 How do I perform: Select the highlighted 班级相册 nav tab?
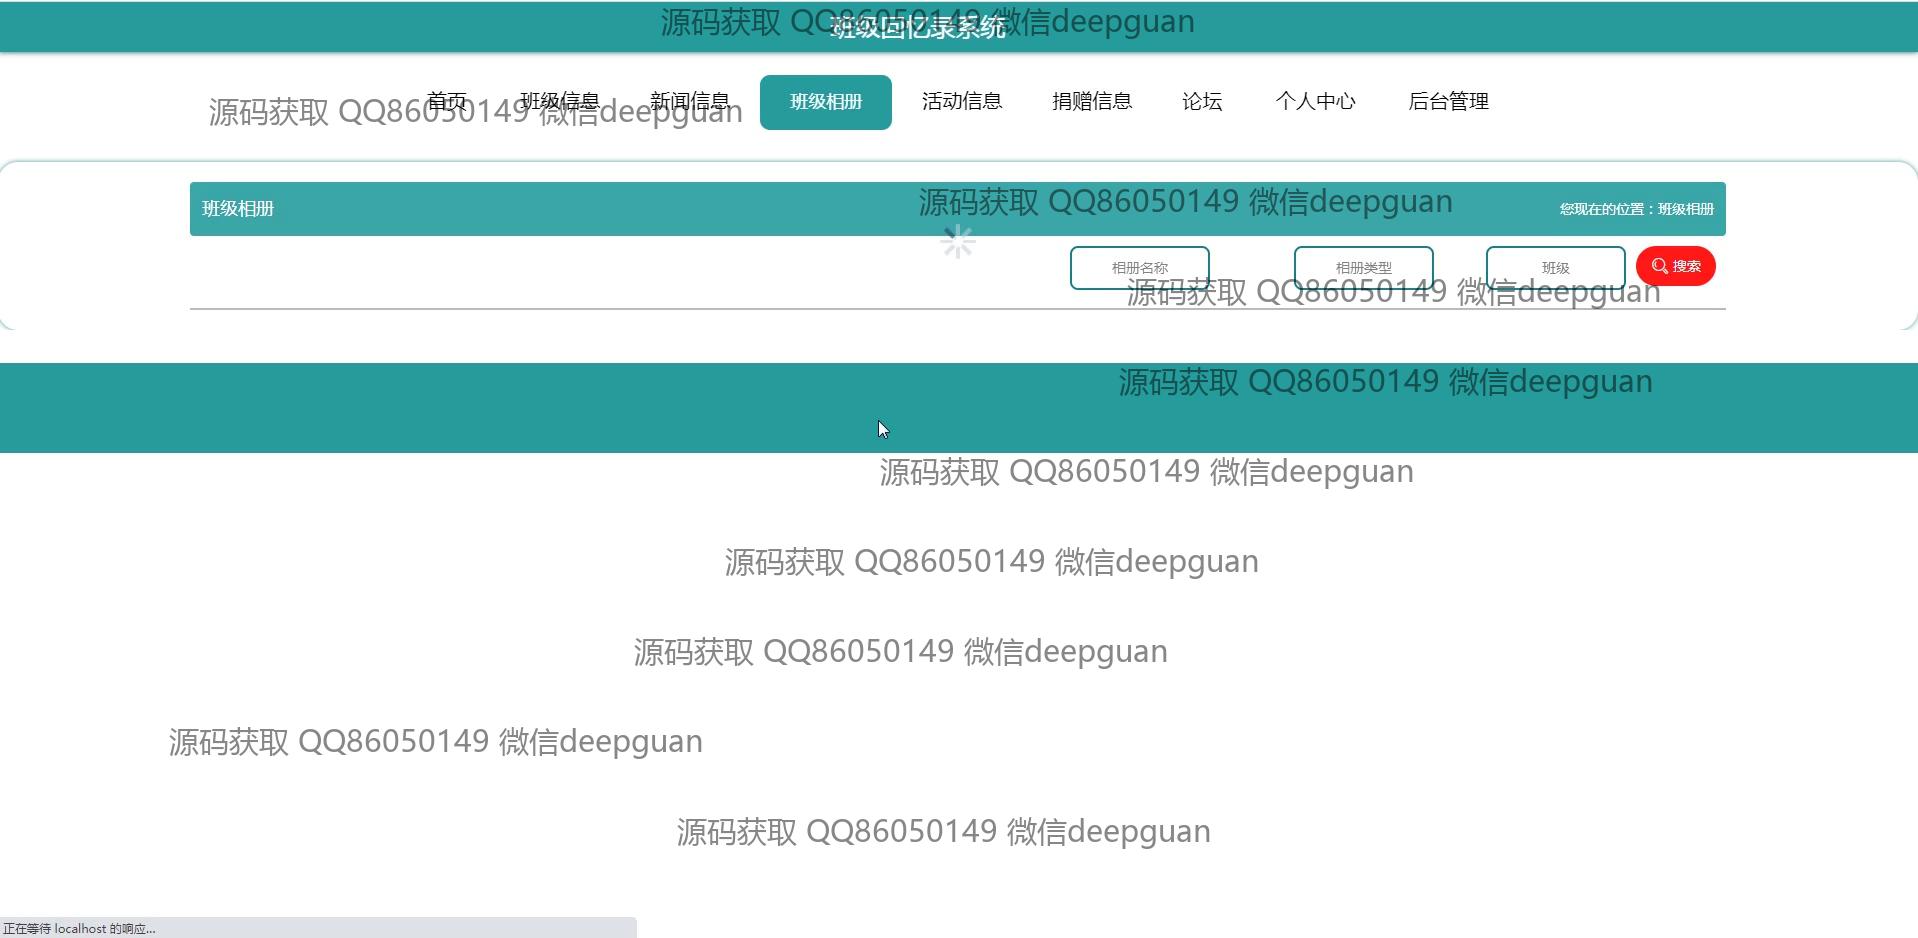tap(825, 102)
